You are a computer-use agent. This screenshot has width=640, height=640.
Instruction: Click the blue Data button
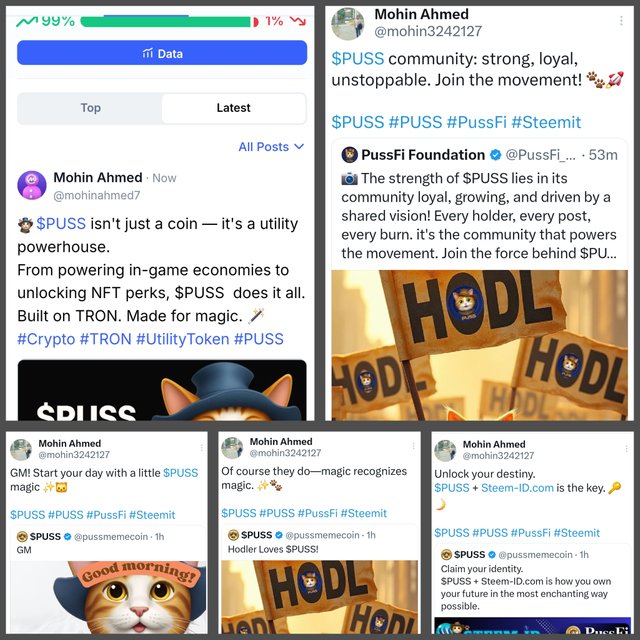click(x=162, y=53)
